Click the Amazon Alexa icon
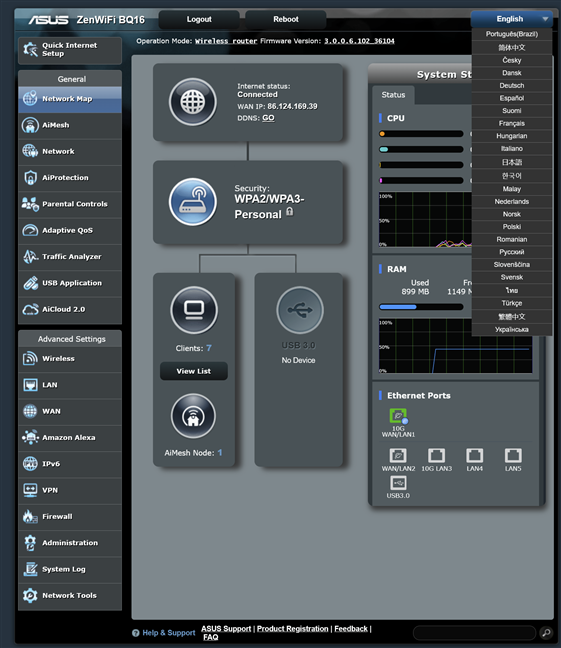The width and height of the screenshot is (561, 648). 30,437
